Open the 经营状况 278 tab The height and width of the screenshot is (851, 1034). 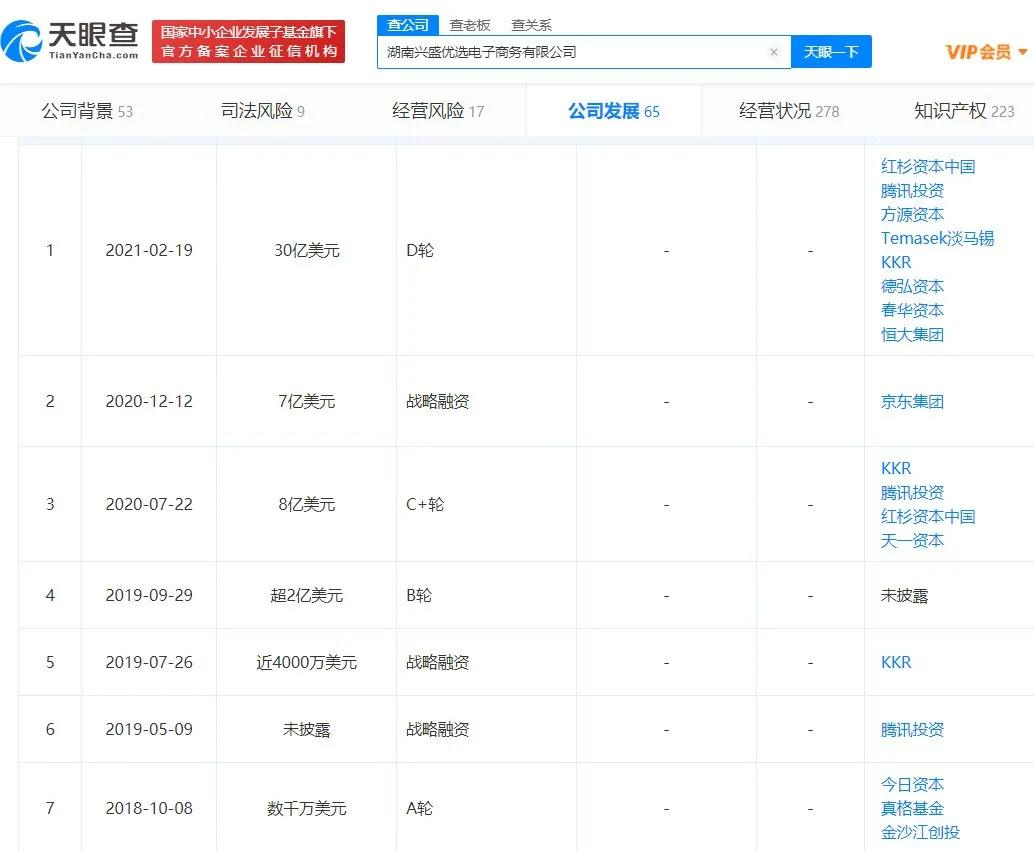point(789,111)
